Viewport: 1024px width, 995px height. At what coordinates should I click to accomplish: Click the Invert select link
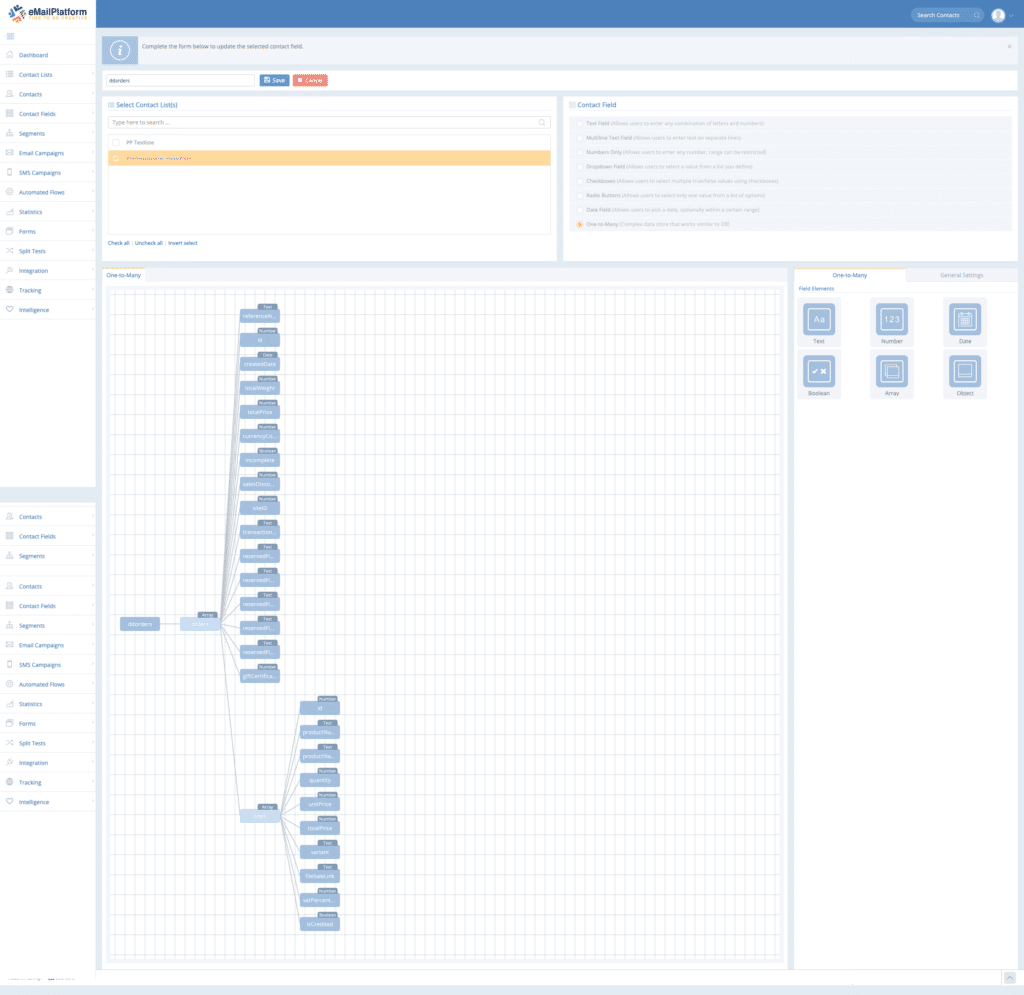click(182, 243)
